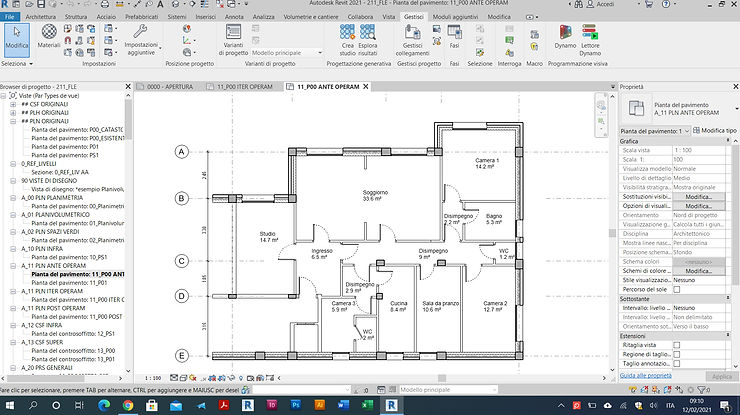The image size is (740, 415).
Task: Open Varianti di progetto dialog
Action: pos(233,40)
